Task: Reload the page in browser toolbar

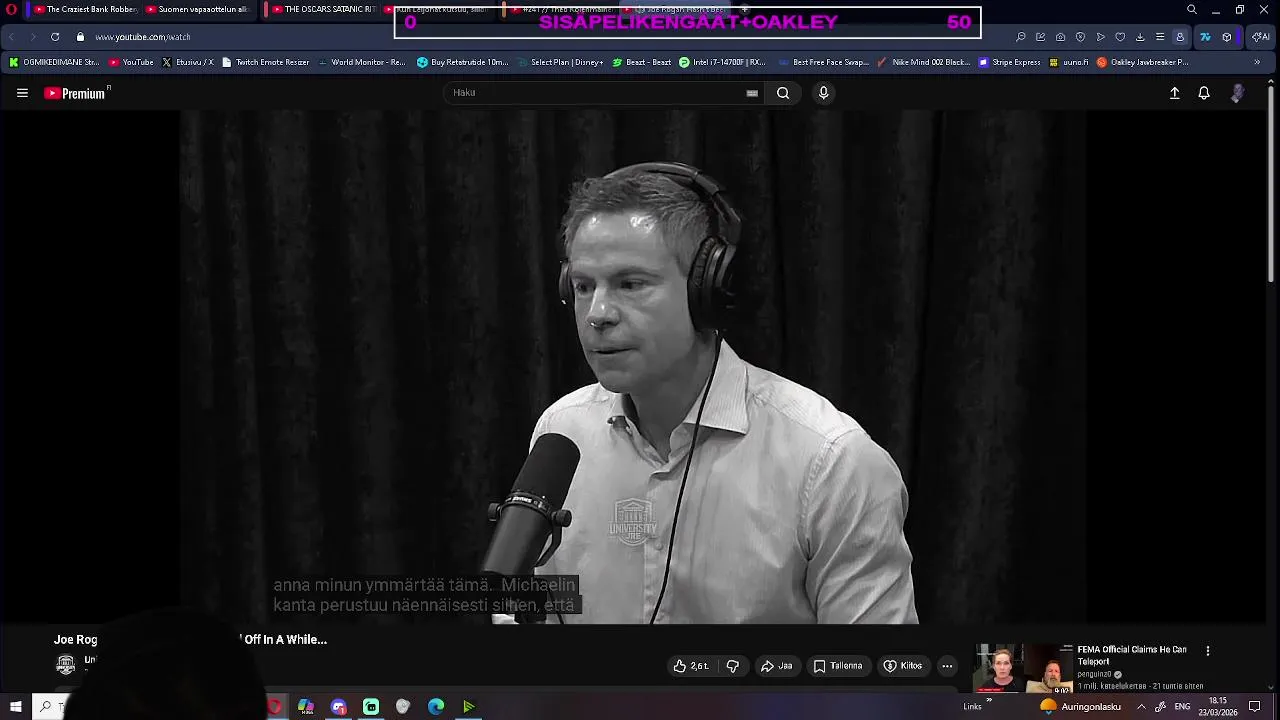Action: [x=55, y=37]
